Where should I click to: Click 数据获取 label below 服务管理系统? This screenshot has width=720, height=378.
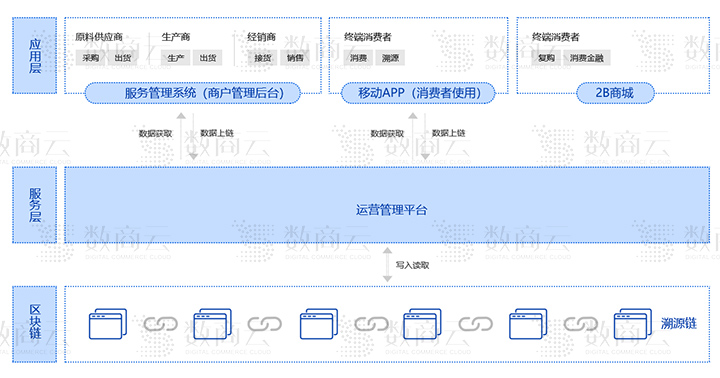point(156,133)
